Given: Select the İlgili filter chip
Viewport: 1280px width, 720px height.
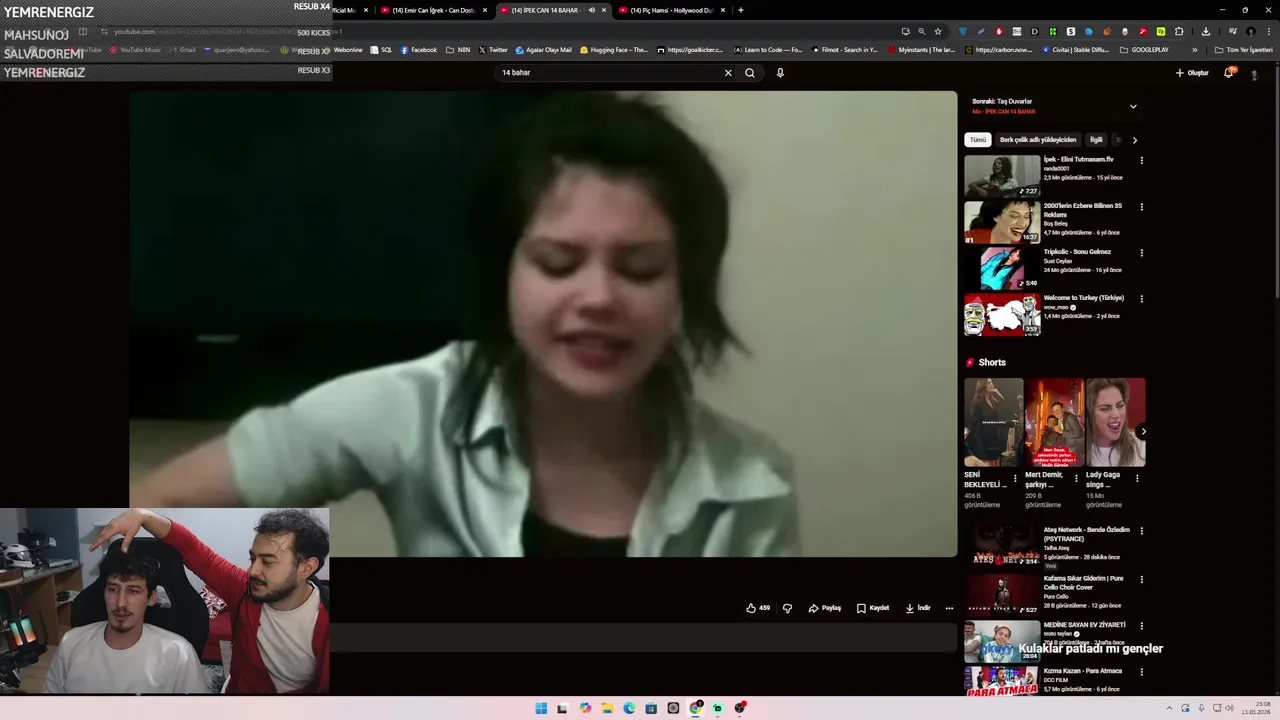Looking at the screenshot, I should (1096, 140).
